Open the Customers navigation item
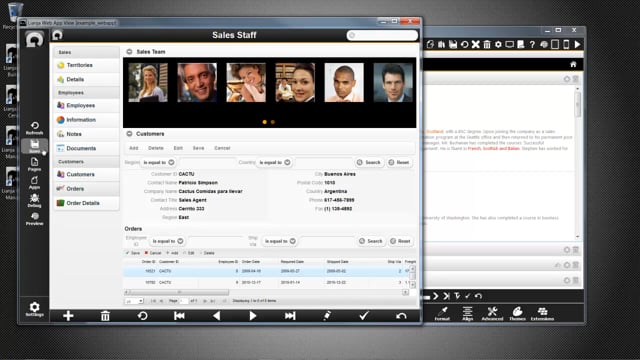Viewport: 640px width, 360px height. (86, 174)
